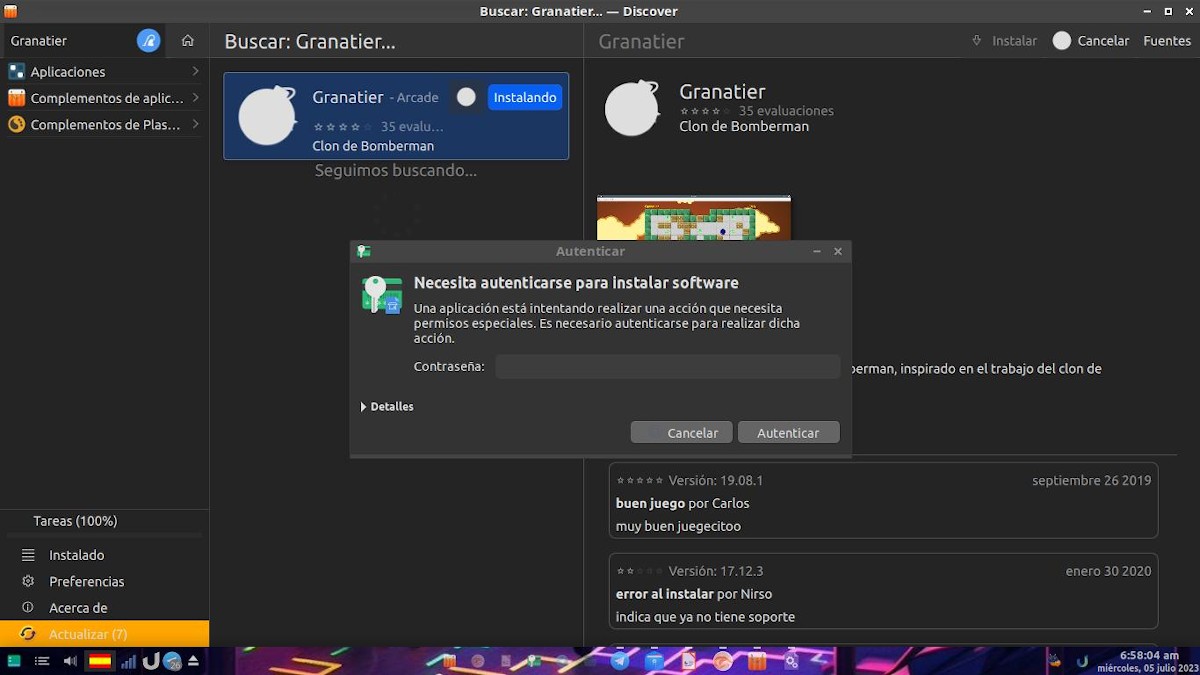Open Telegram from the dock
The image size is (1200, 675).
coord(620,661)
